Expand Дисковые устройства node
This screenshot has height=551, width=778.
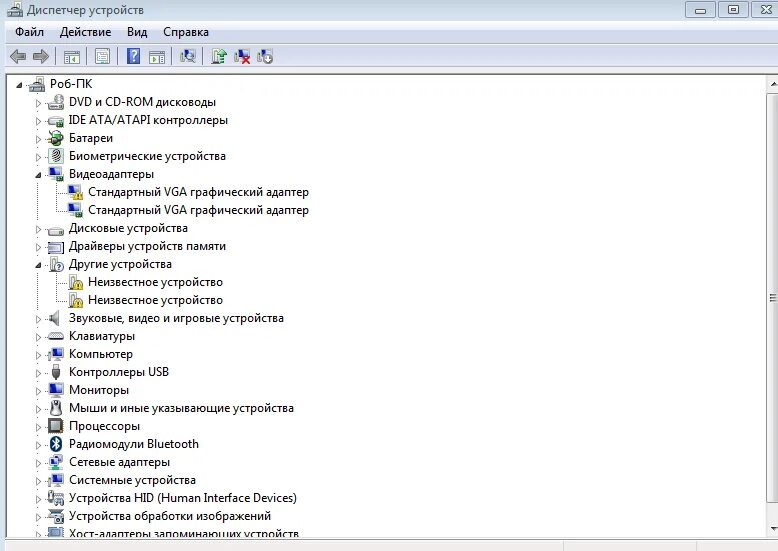38,229
